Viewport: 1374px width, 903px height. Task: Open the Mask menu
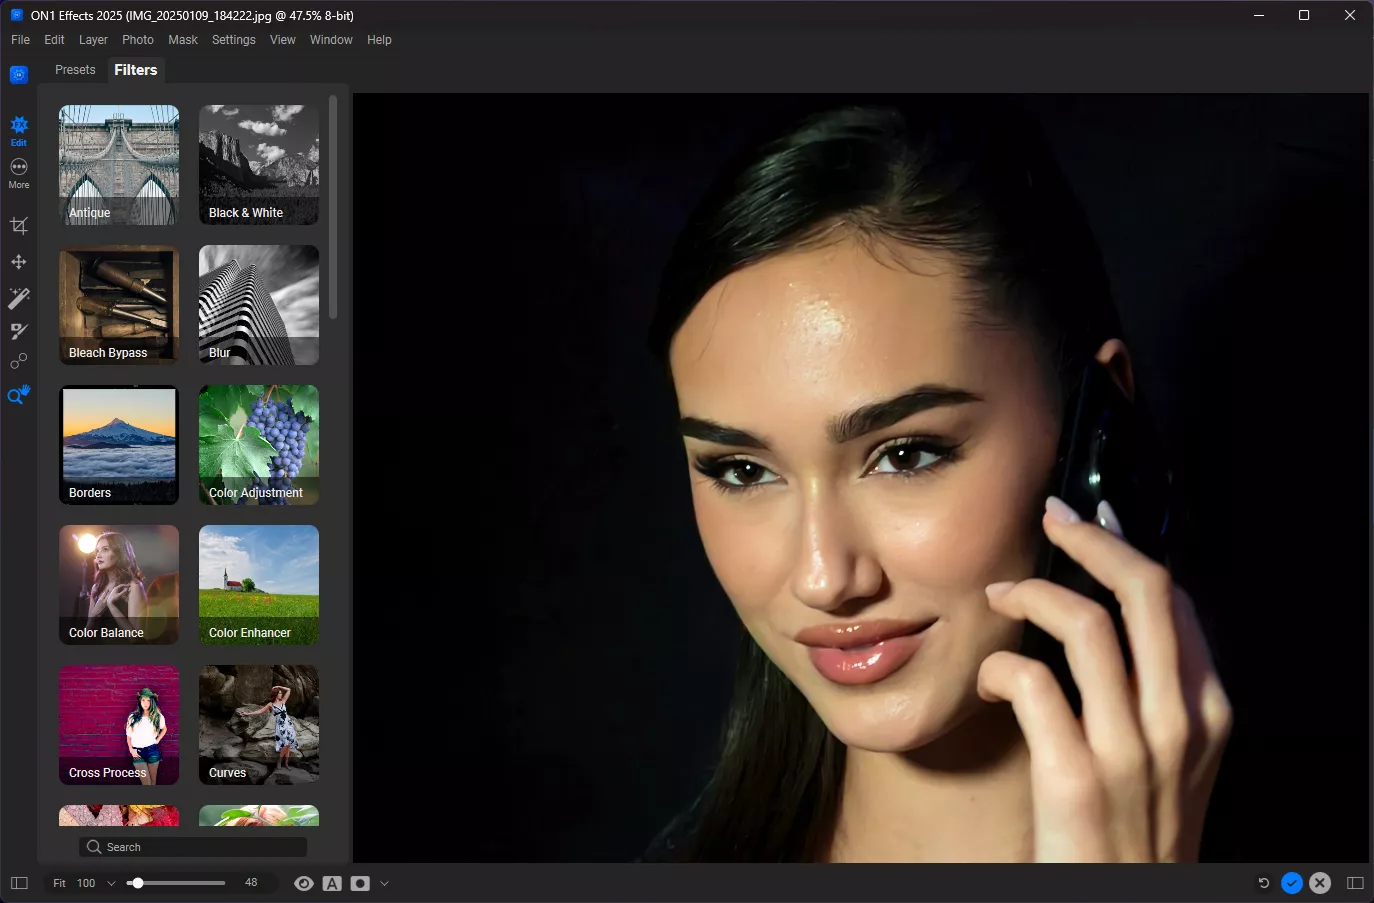183,40
